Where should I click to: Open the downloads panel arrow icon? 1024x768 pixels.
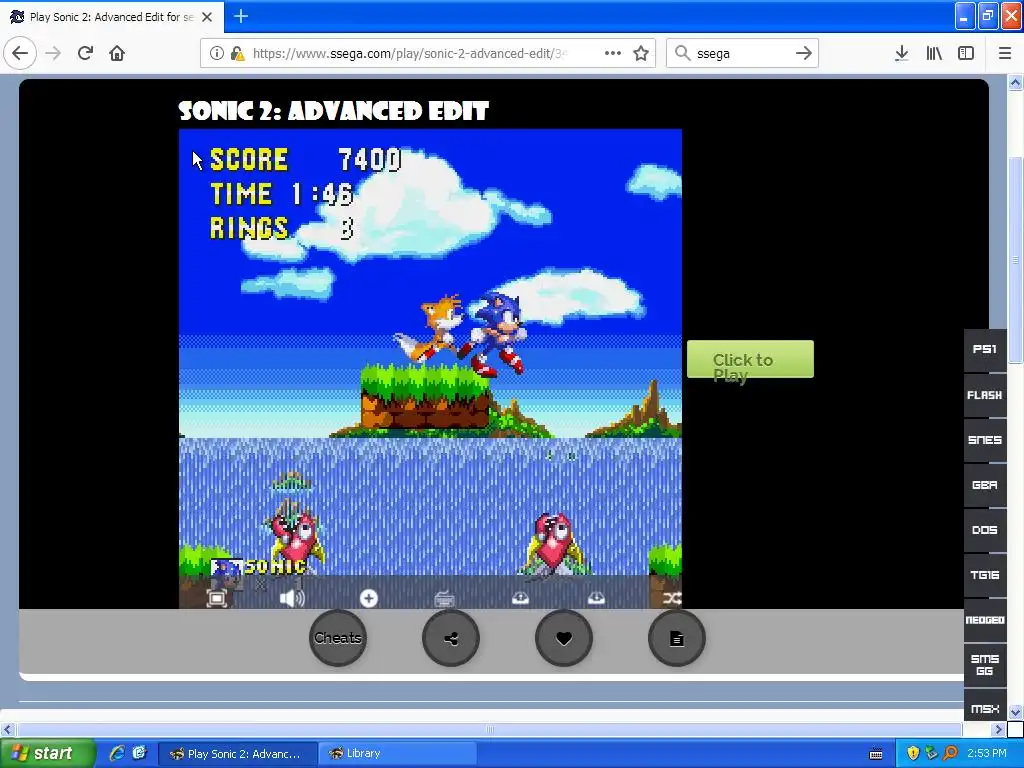click(x=902, y=54)
